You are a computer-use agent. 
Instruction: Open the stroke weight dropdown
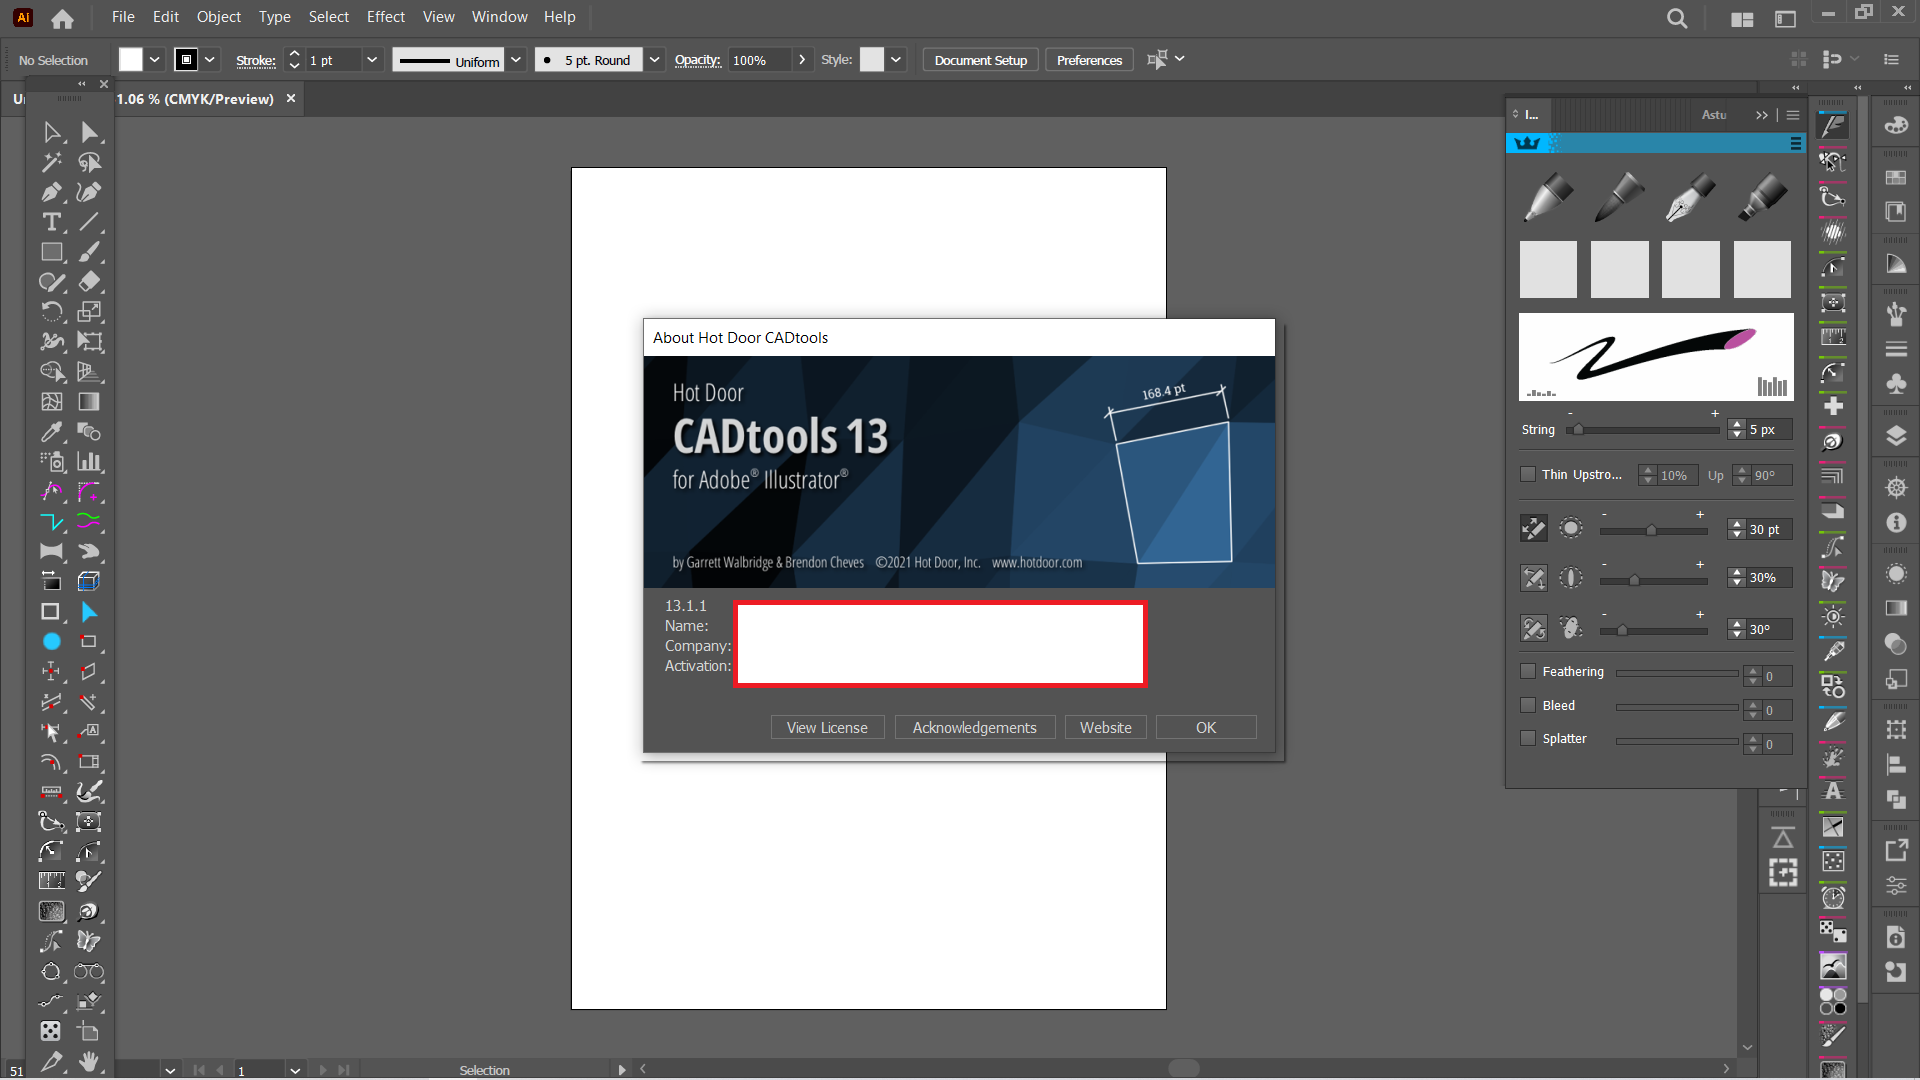(372, 60)
